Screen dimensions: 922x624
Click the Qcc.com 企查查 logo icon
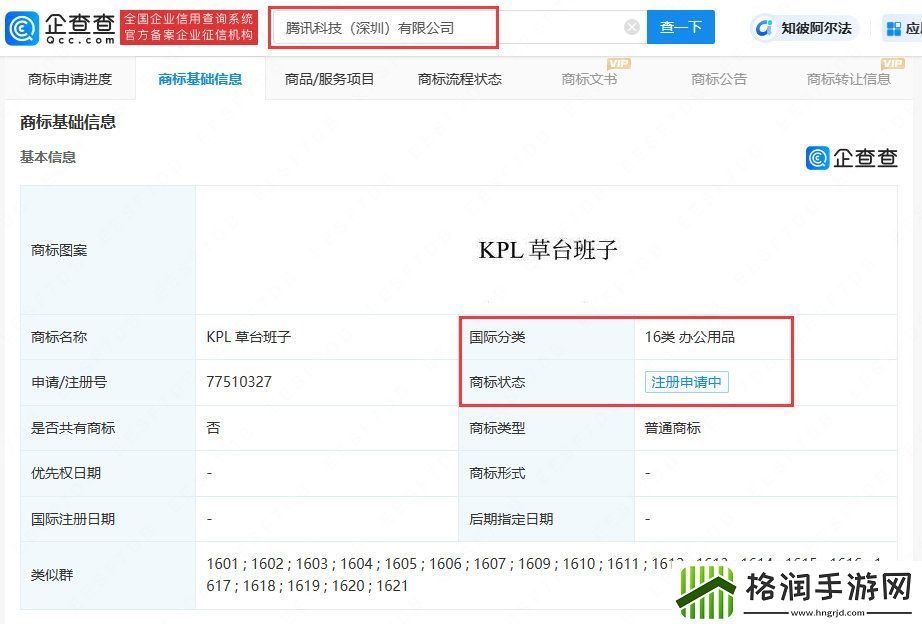pyautogui.click(x=22, y=28)
